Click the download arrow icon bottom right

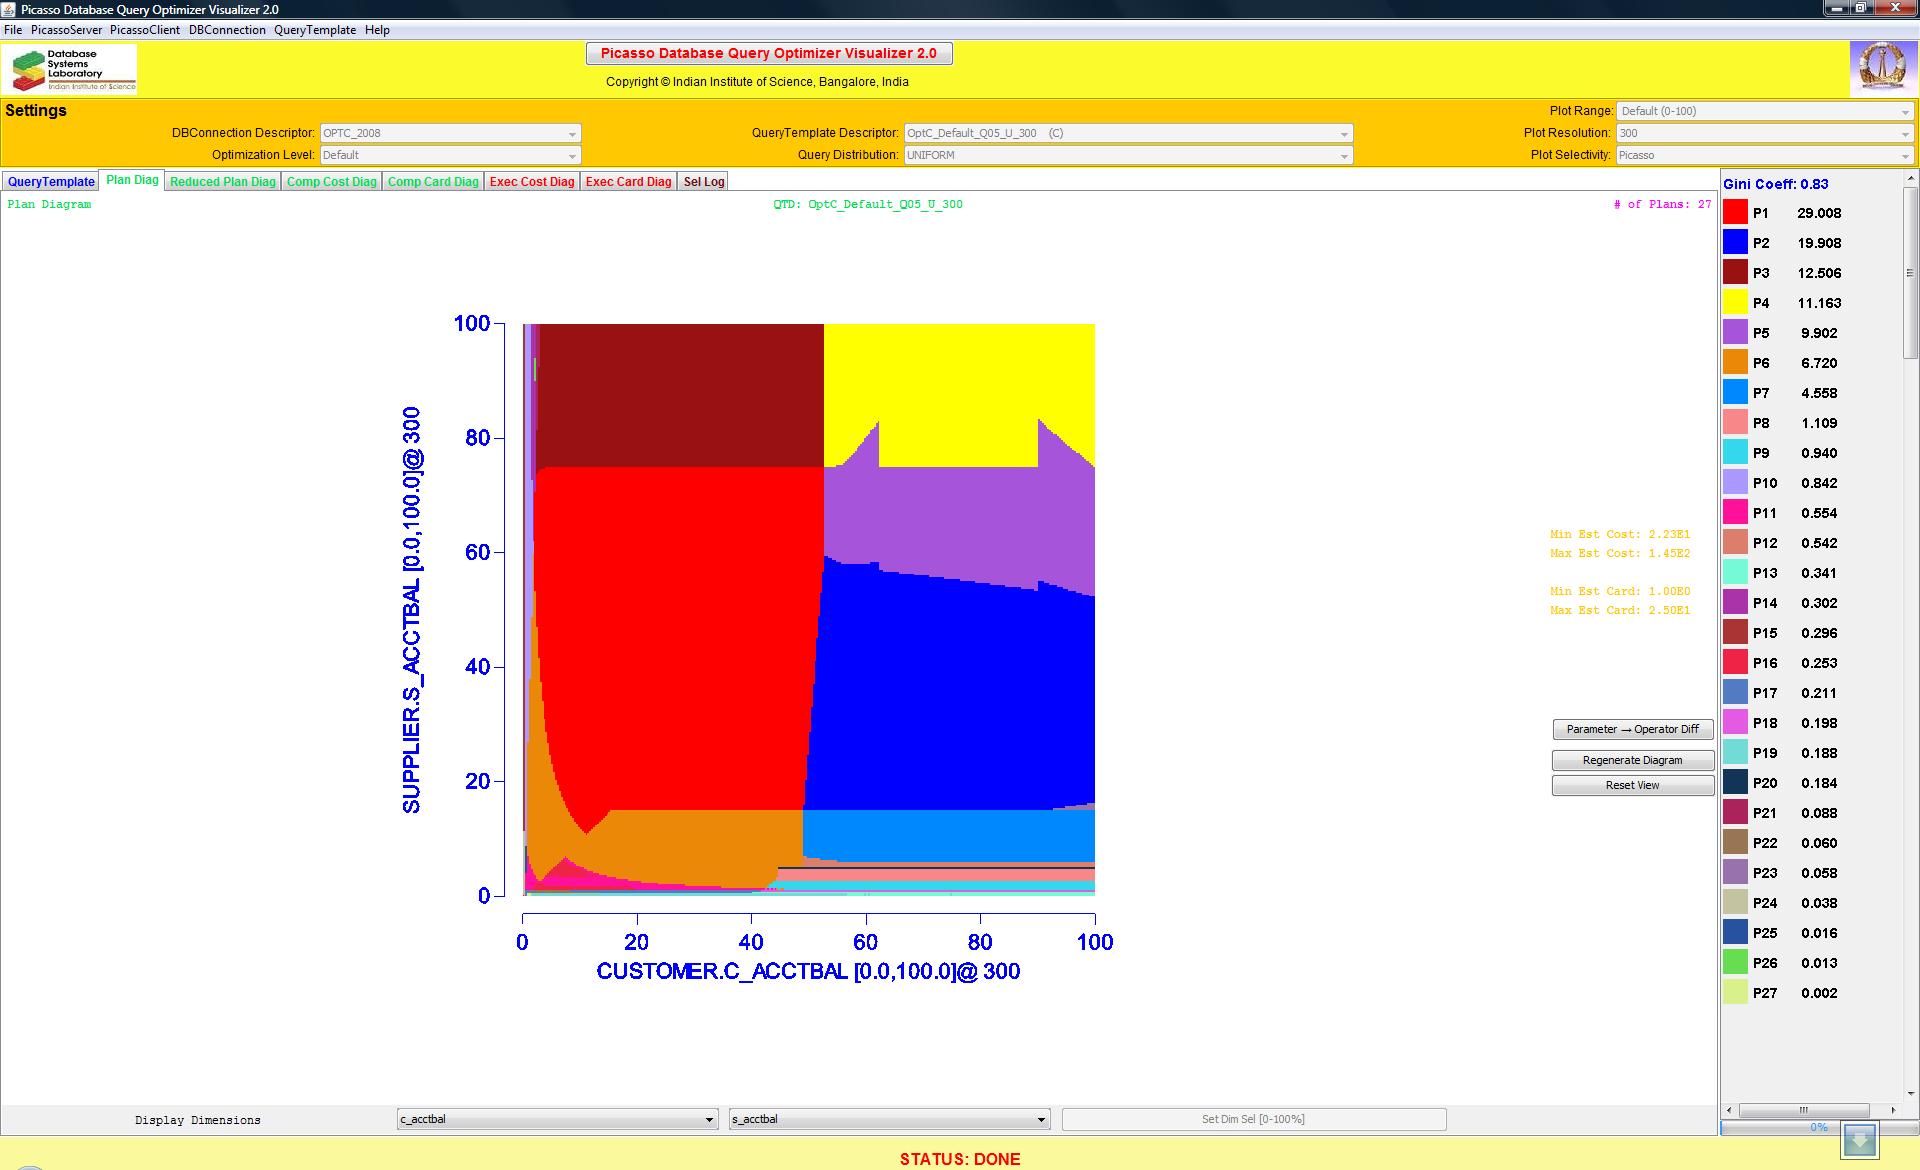click(x=1861, y=1140)
